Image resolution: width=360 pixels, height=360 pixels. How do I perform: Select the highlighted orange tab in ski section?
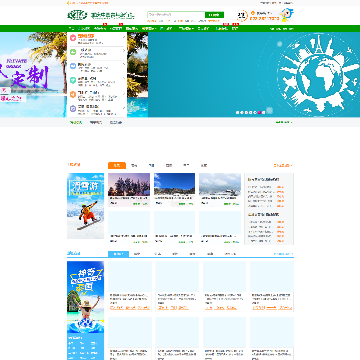[x=117, y=165]
